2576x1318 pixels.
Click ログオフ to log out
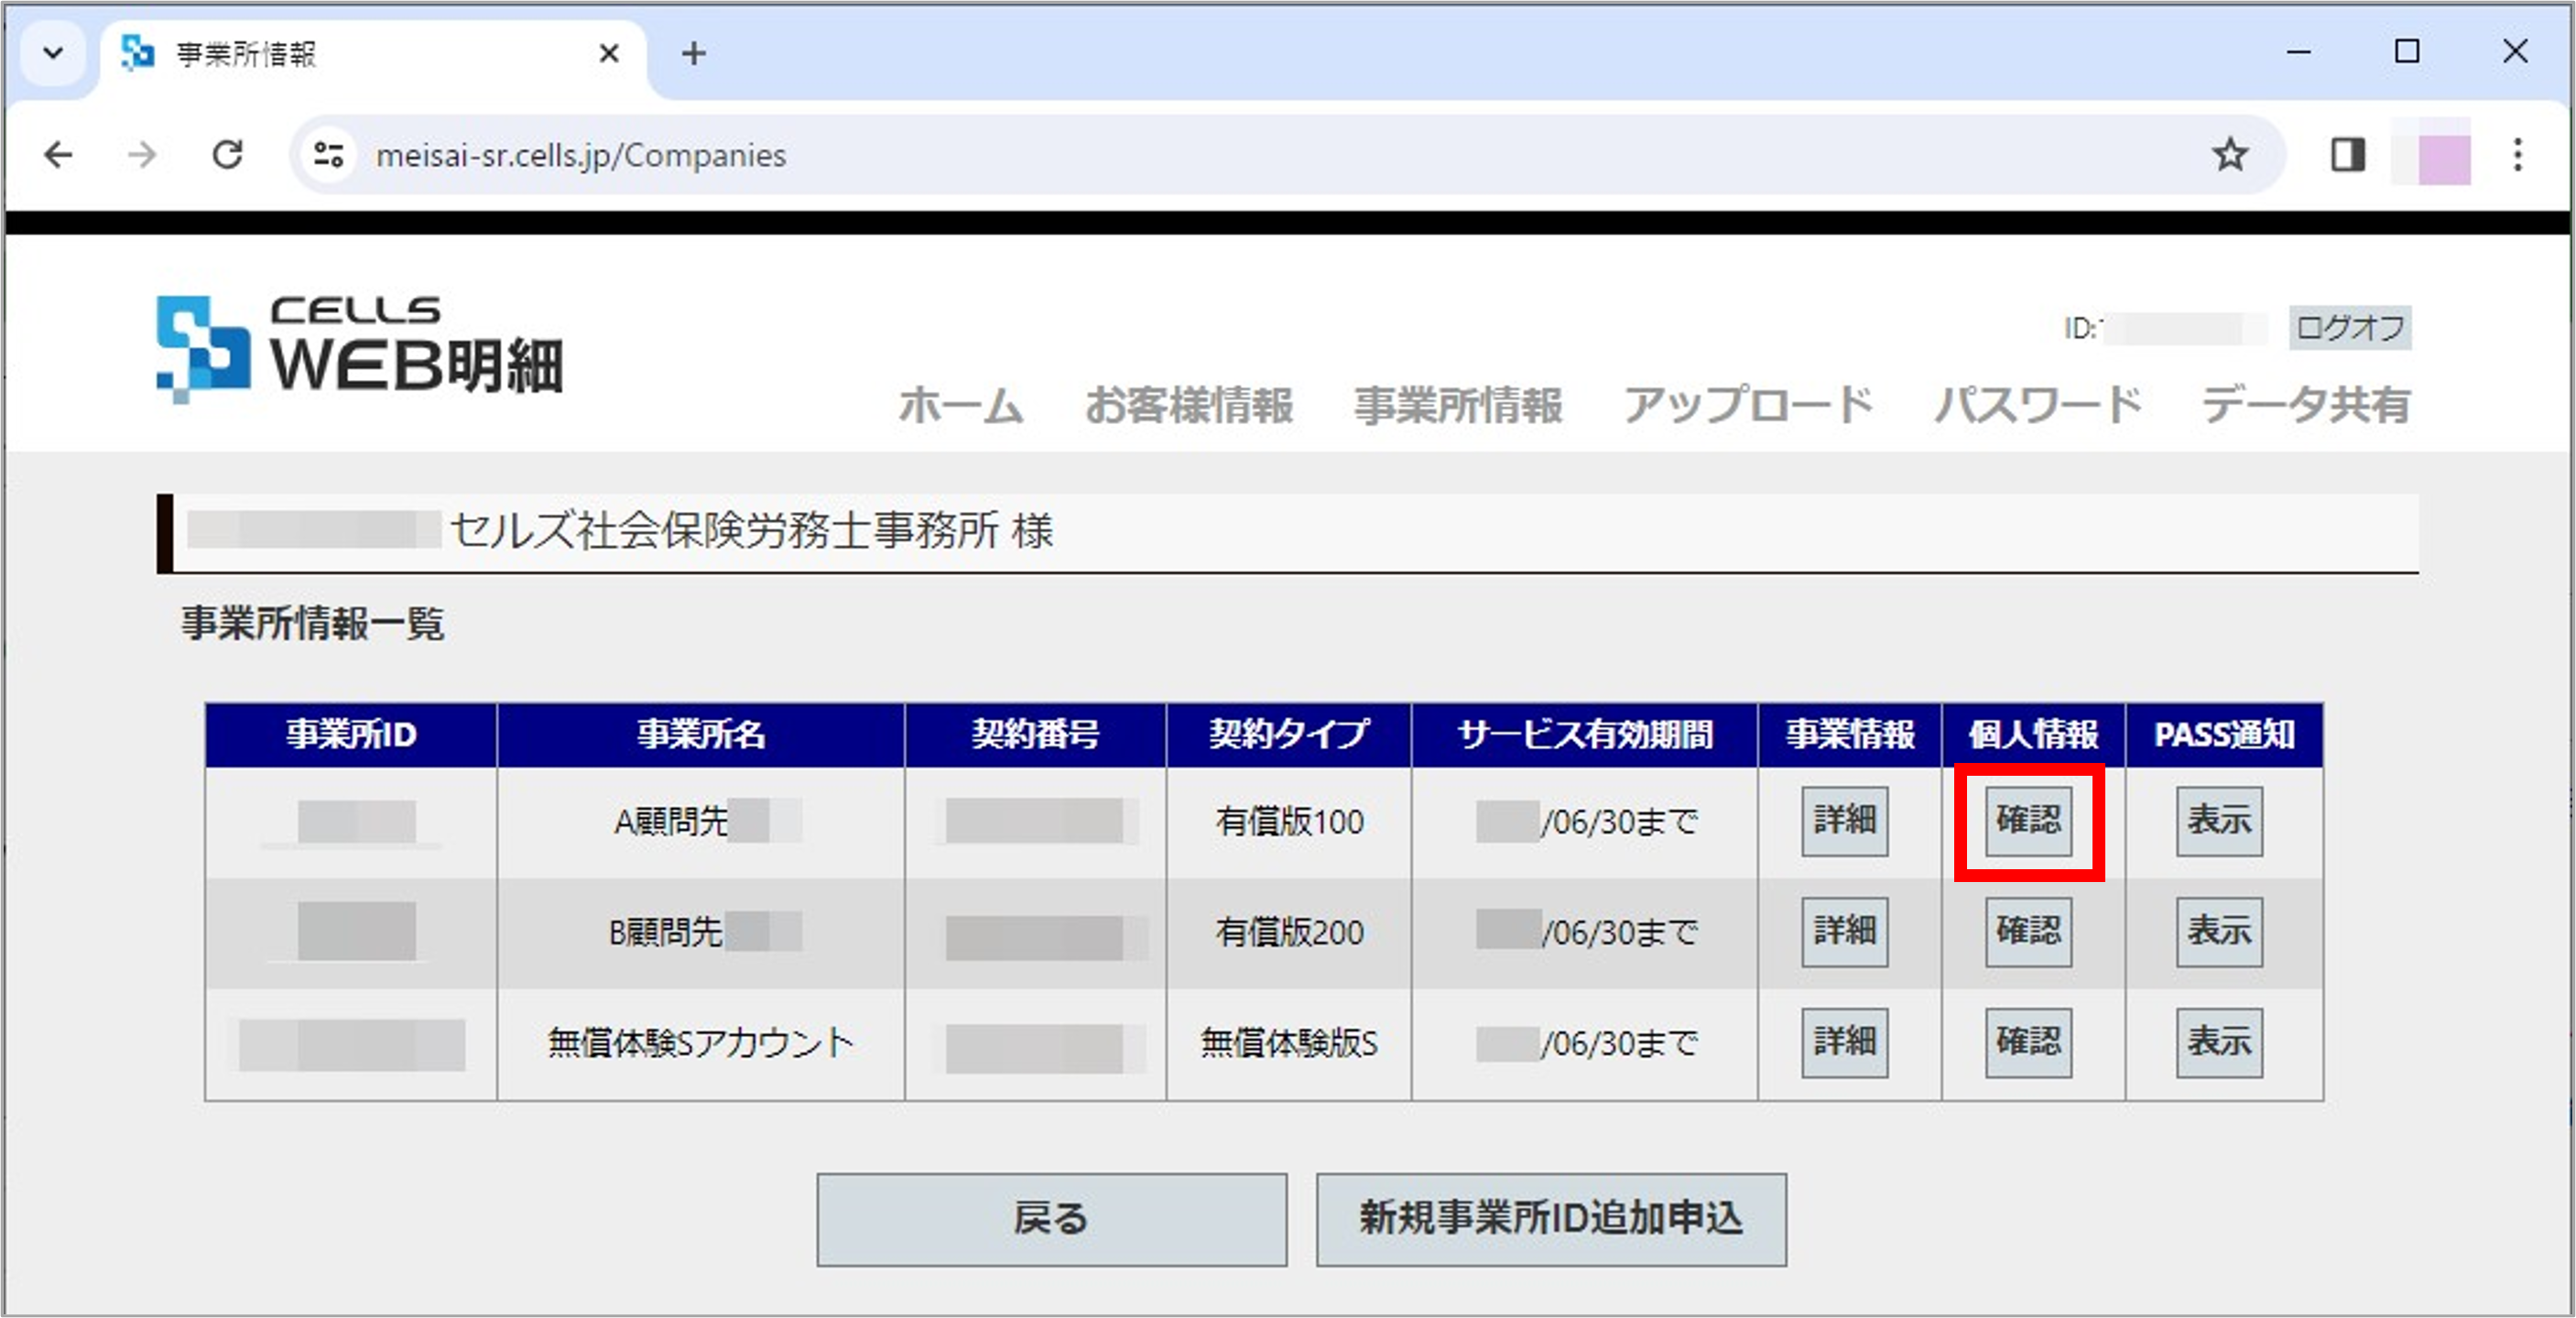click(2348, 328)
